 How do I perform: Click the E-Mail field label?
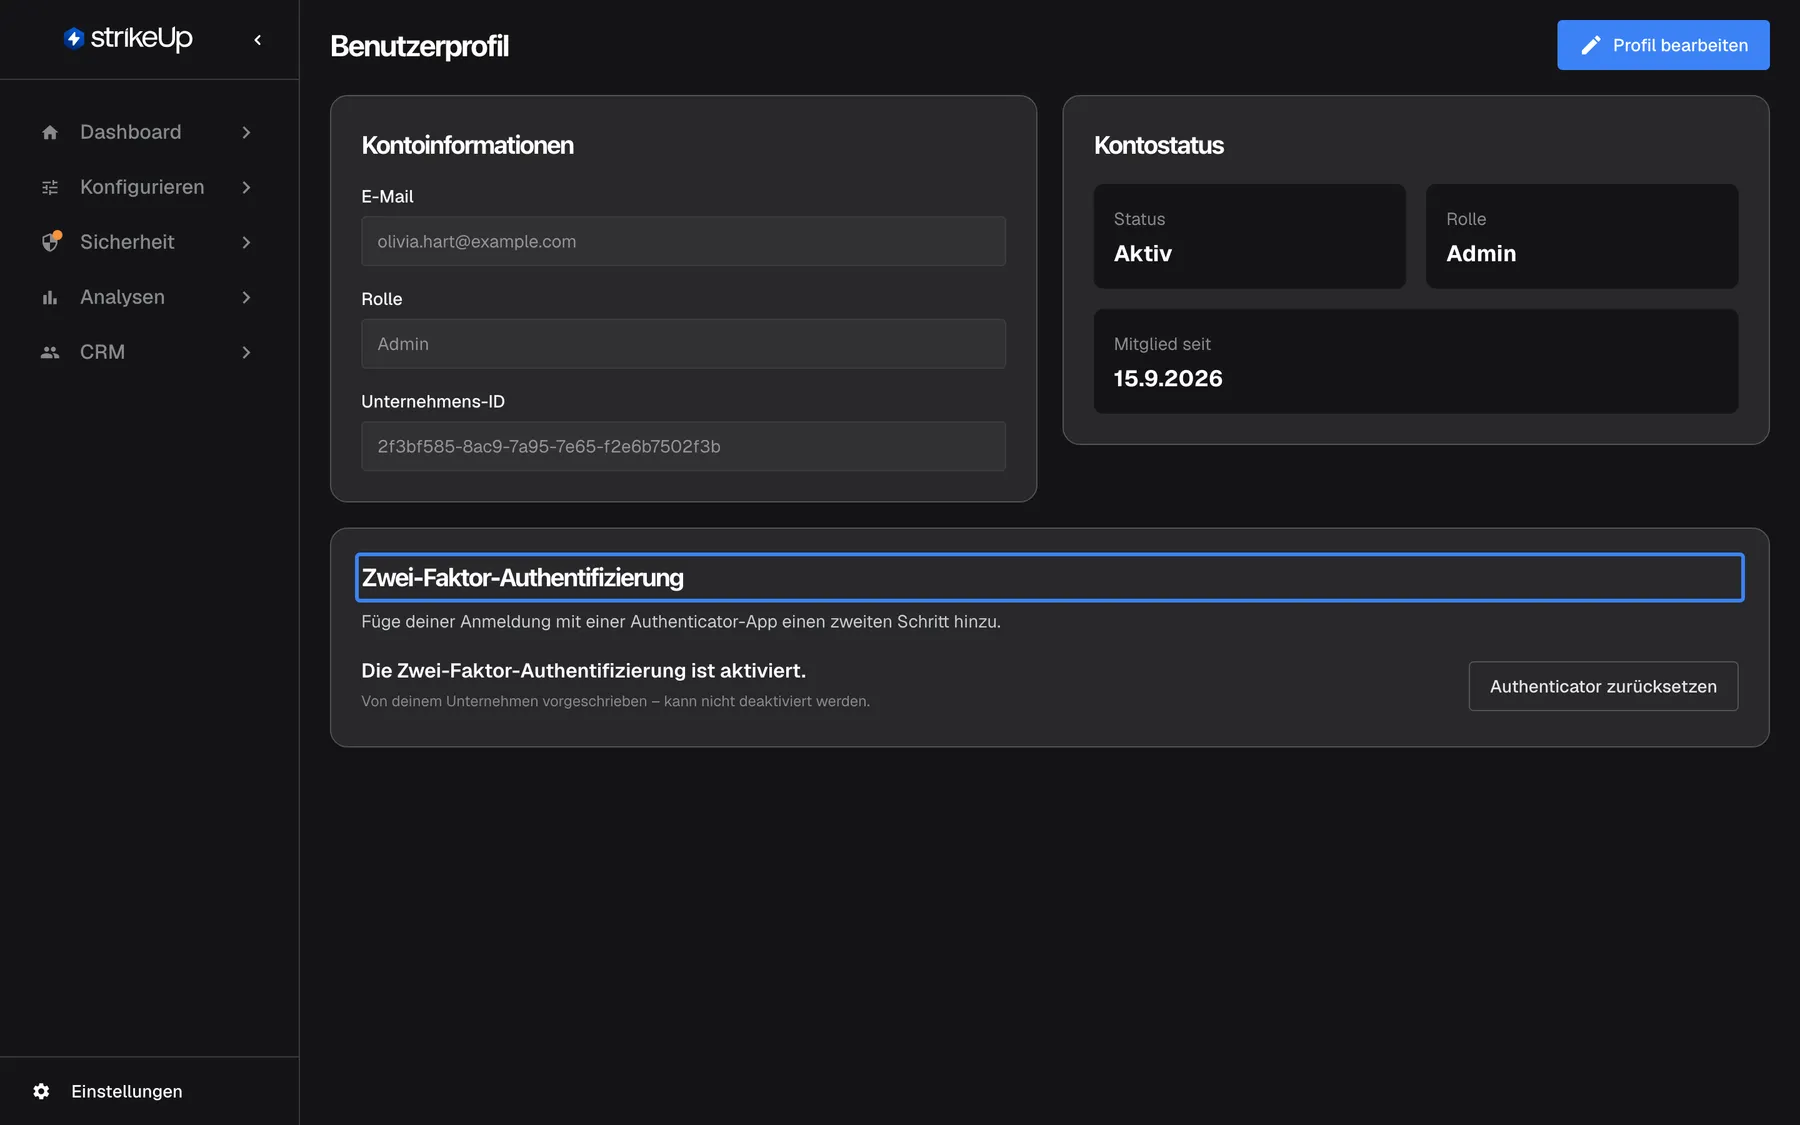click(387, 197)
